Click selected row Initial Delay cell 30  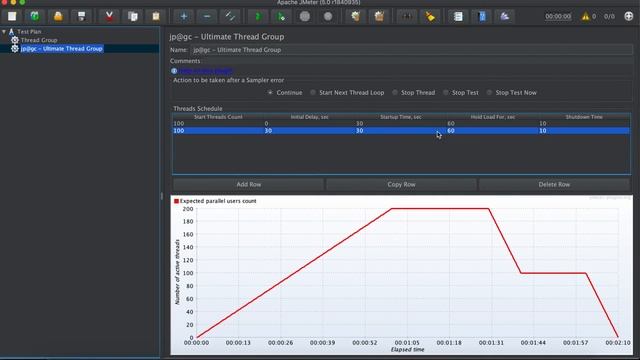[x=309, y=131]
